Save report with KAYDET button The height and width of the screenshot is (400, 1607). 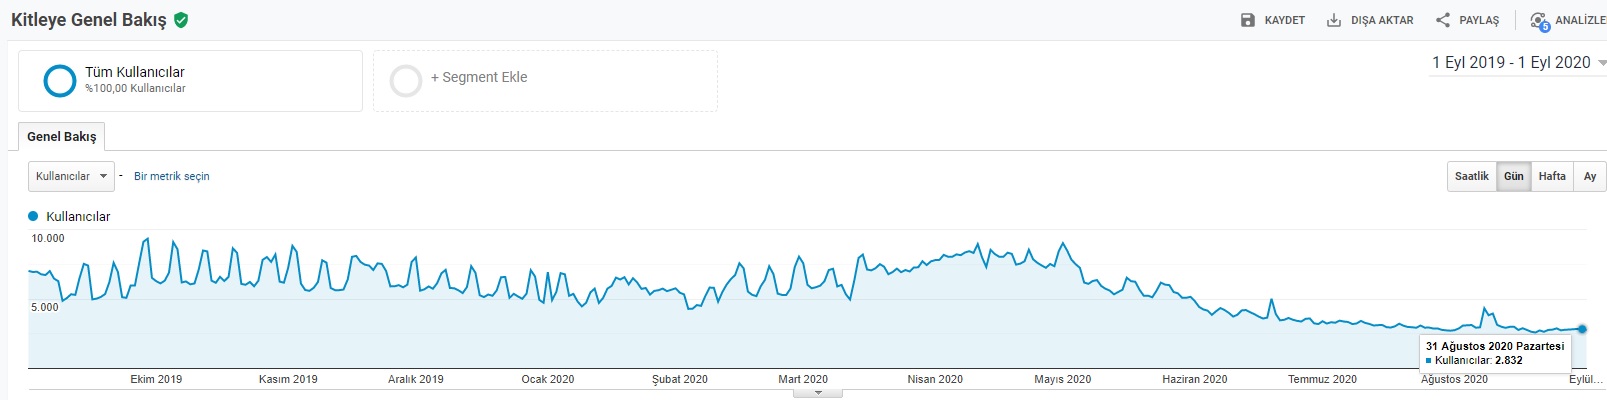coord(1273,20)
